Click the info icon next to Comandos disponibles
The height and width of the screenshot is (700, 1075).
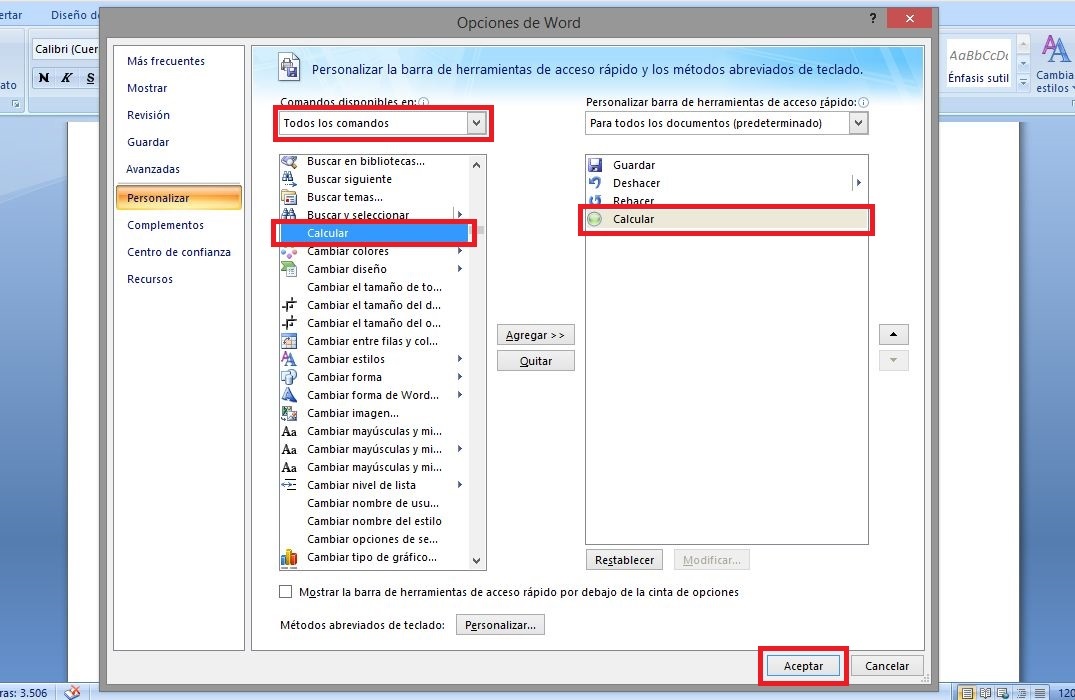coord(424,102)
